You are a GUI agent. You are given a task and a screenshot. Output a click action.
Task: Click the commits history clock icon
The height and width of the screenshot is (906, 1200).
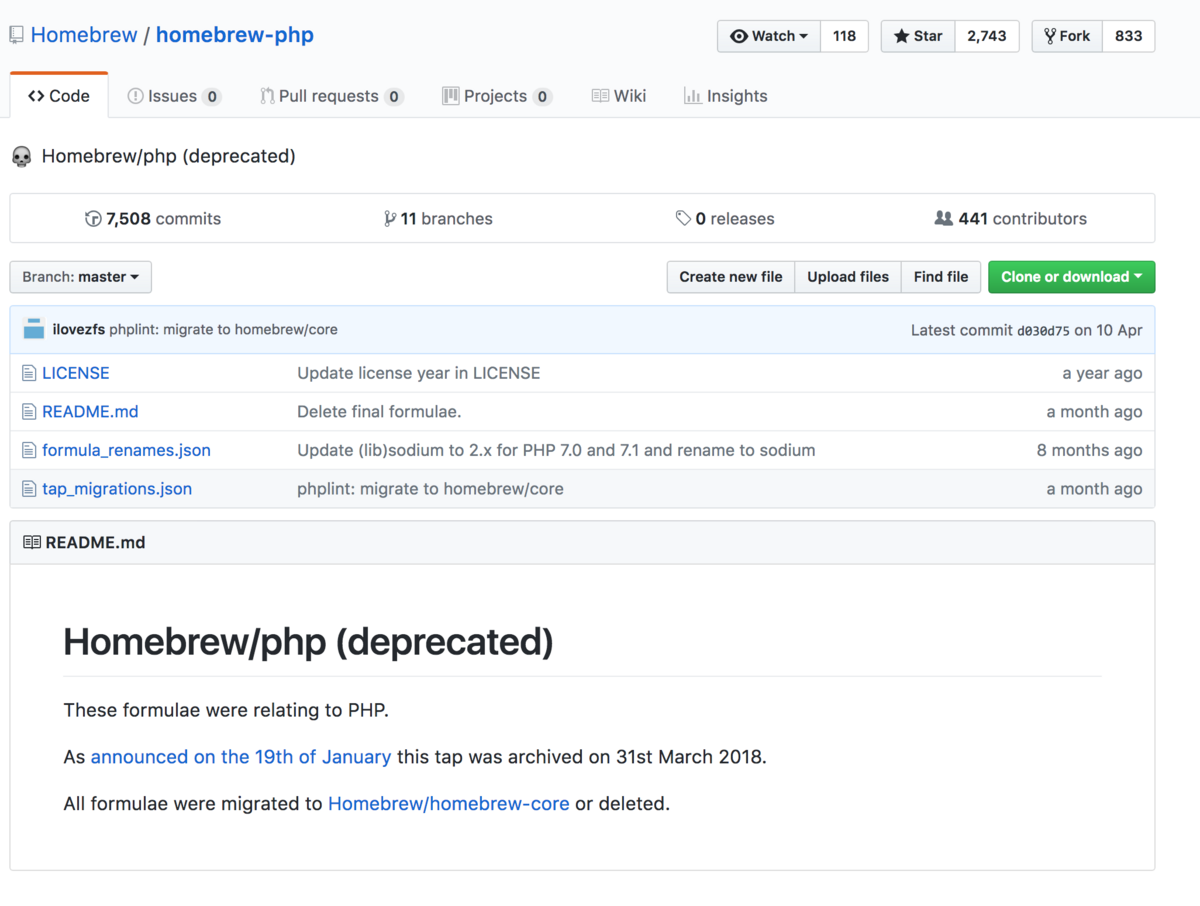click(x=93, y=219)
